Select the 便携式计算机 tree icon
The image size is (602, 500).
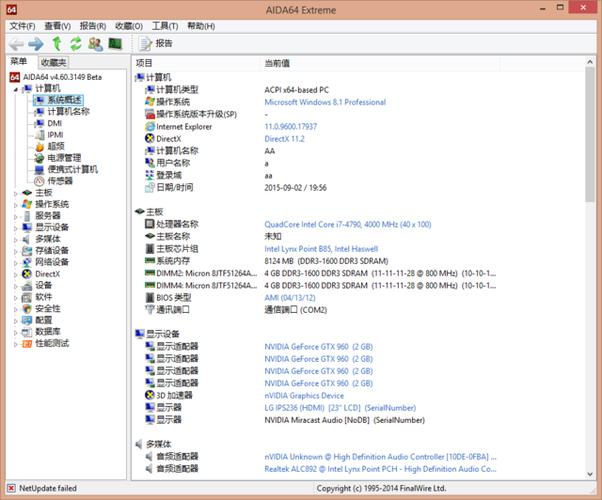[40, 169]
